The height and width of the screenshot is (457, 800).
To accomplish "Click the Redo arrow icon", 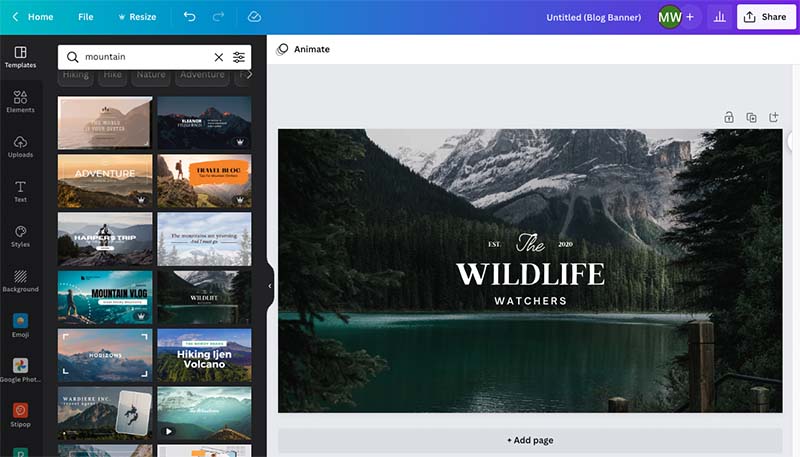I will [x=220, y=17].
